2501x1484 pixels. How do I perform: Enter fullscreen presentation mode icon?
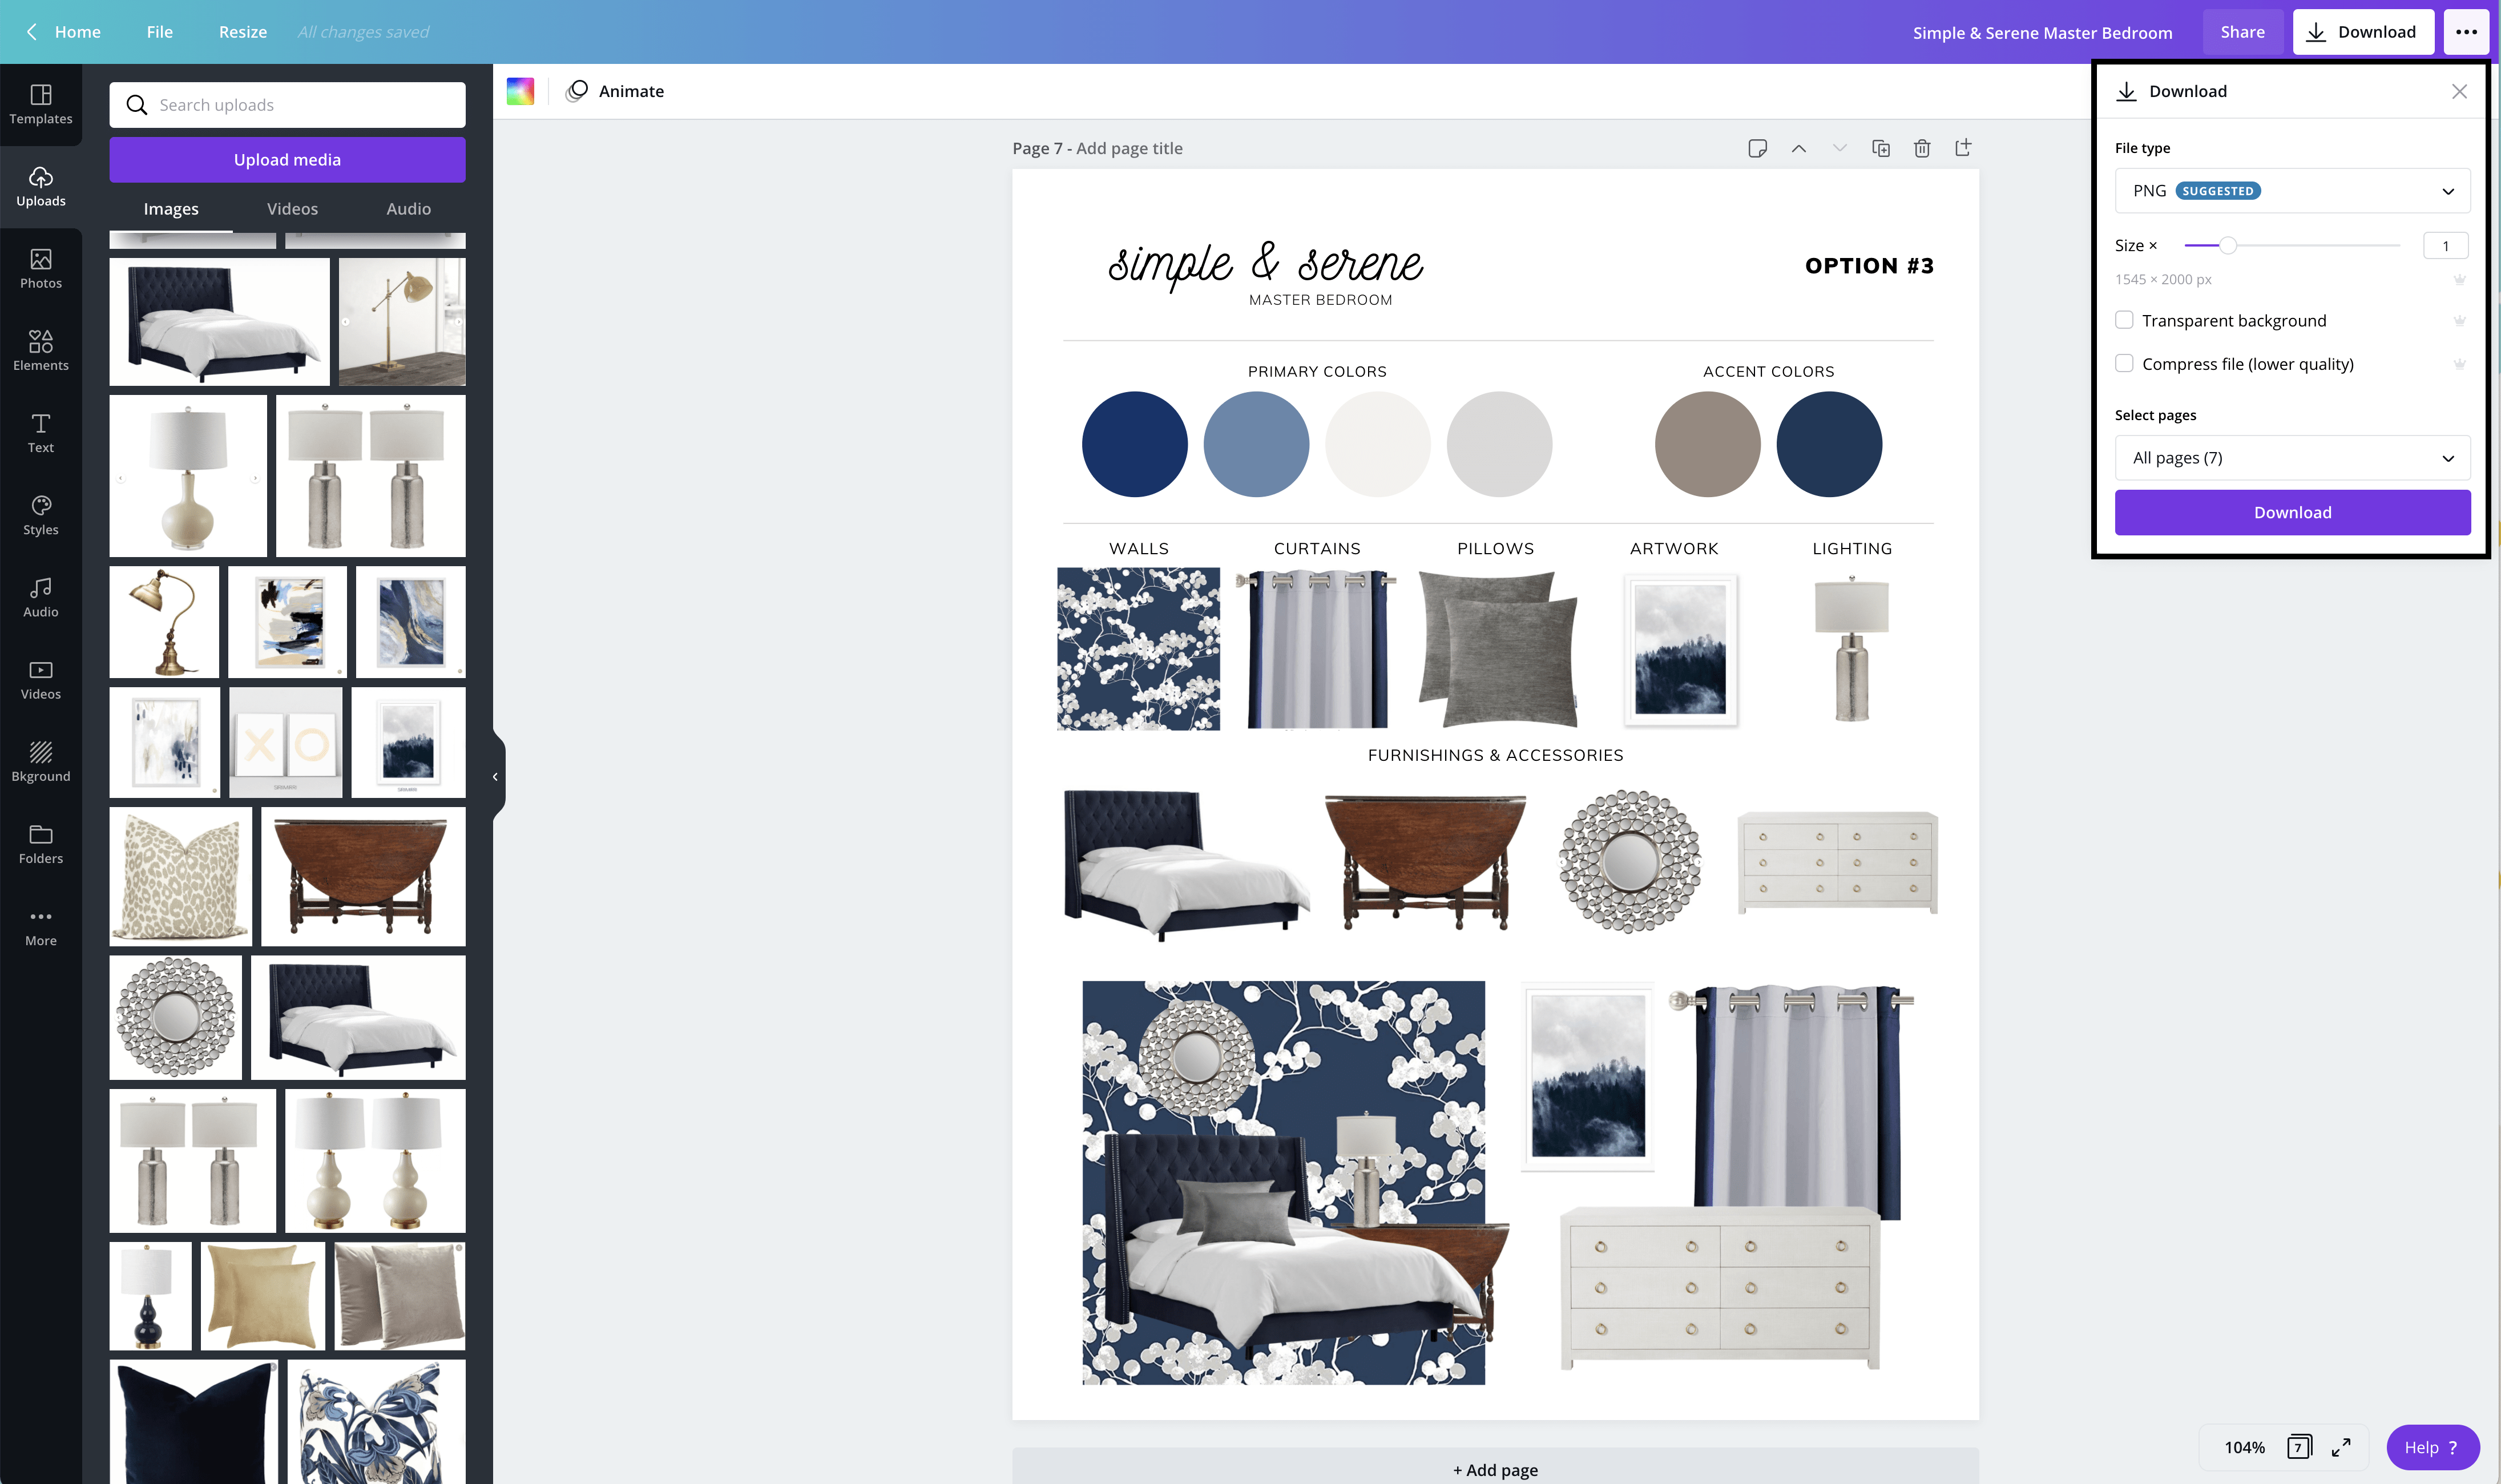pyautogui.click(x=2340, y=1447)
